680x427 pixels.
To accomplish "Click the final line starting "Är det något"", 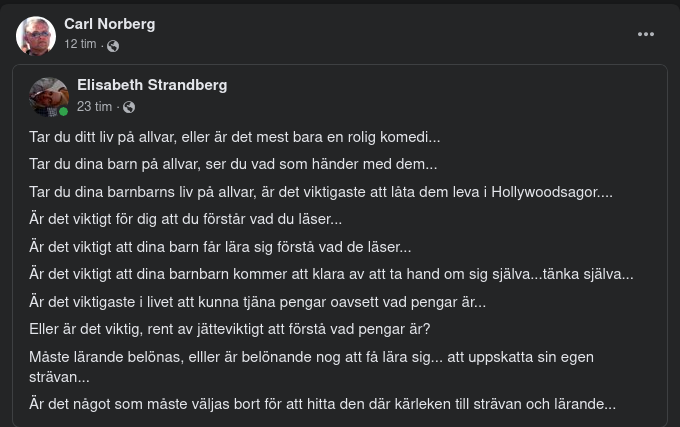I will (x=322, y=404).
